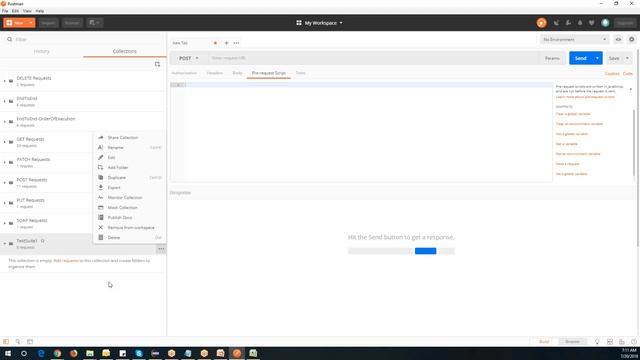This screenshot has width=640, height=360.
Task: Insert the Clear a global variable snippet
Action: [573, 114]
